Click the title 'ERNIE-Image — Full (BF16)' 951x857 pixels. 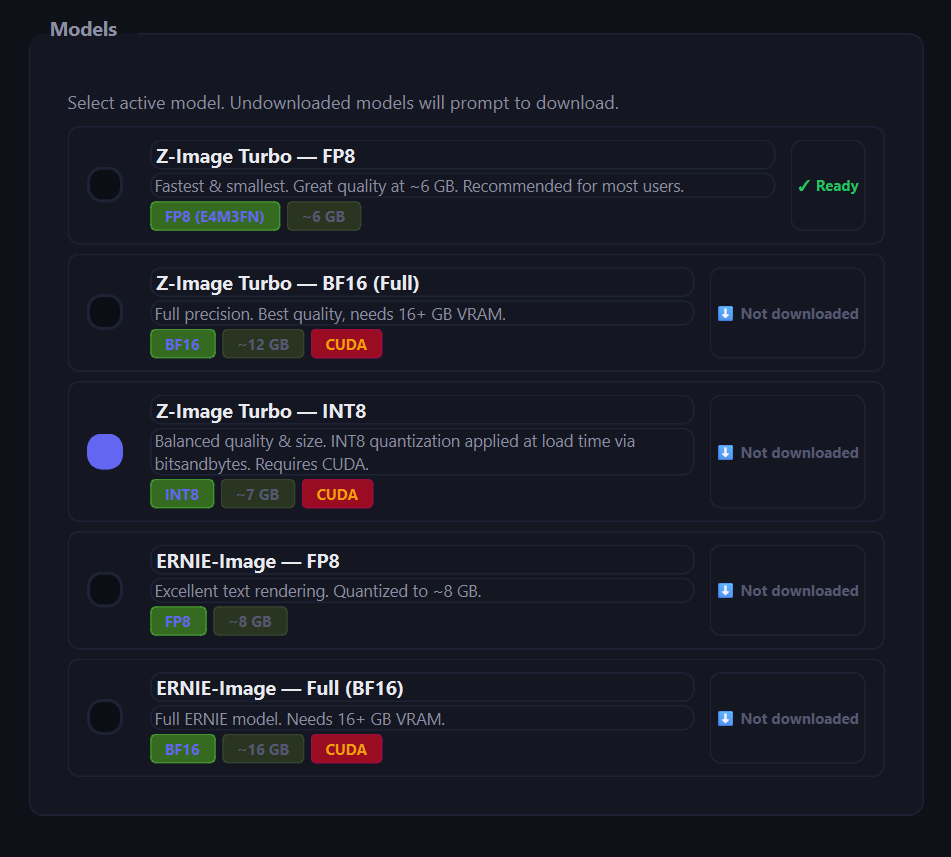[x=280, y=688]
